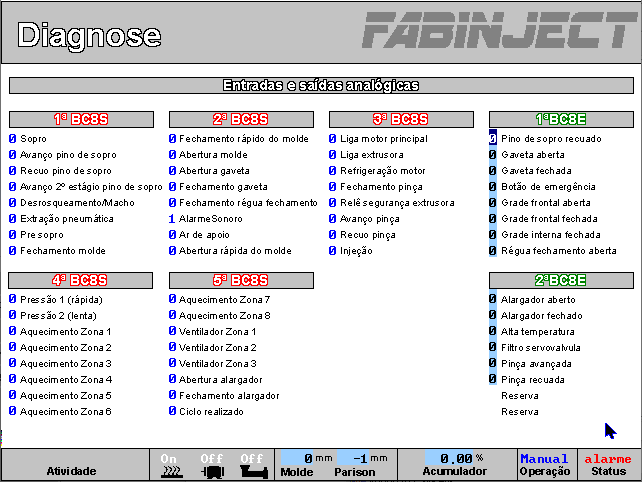The height and width of the screenshot is (482, 642).
Task: Click the Entradas e saídas analógicas title
Action: [320, 86]
